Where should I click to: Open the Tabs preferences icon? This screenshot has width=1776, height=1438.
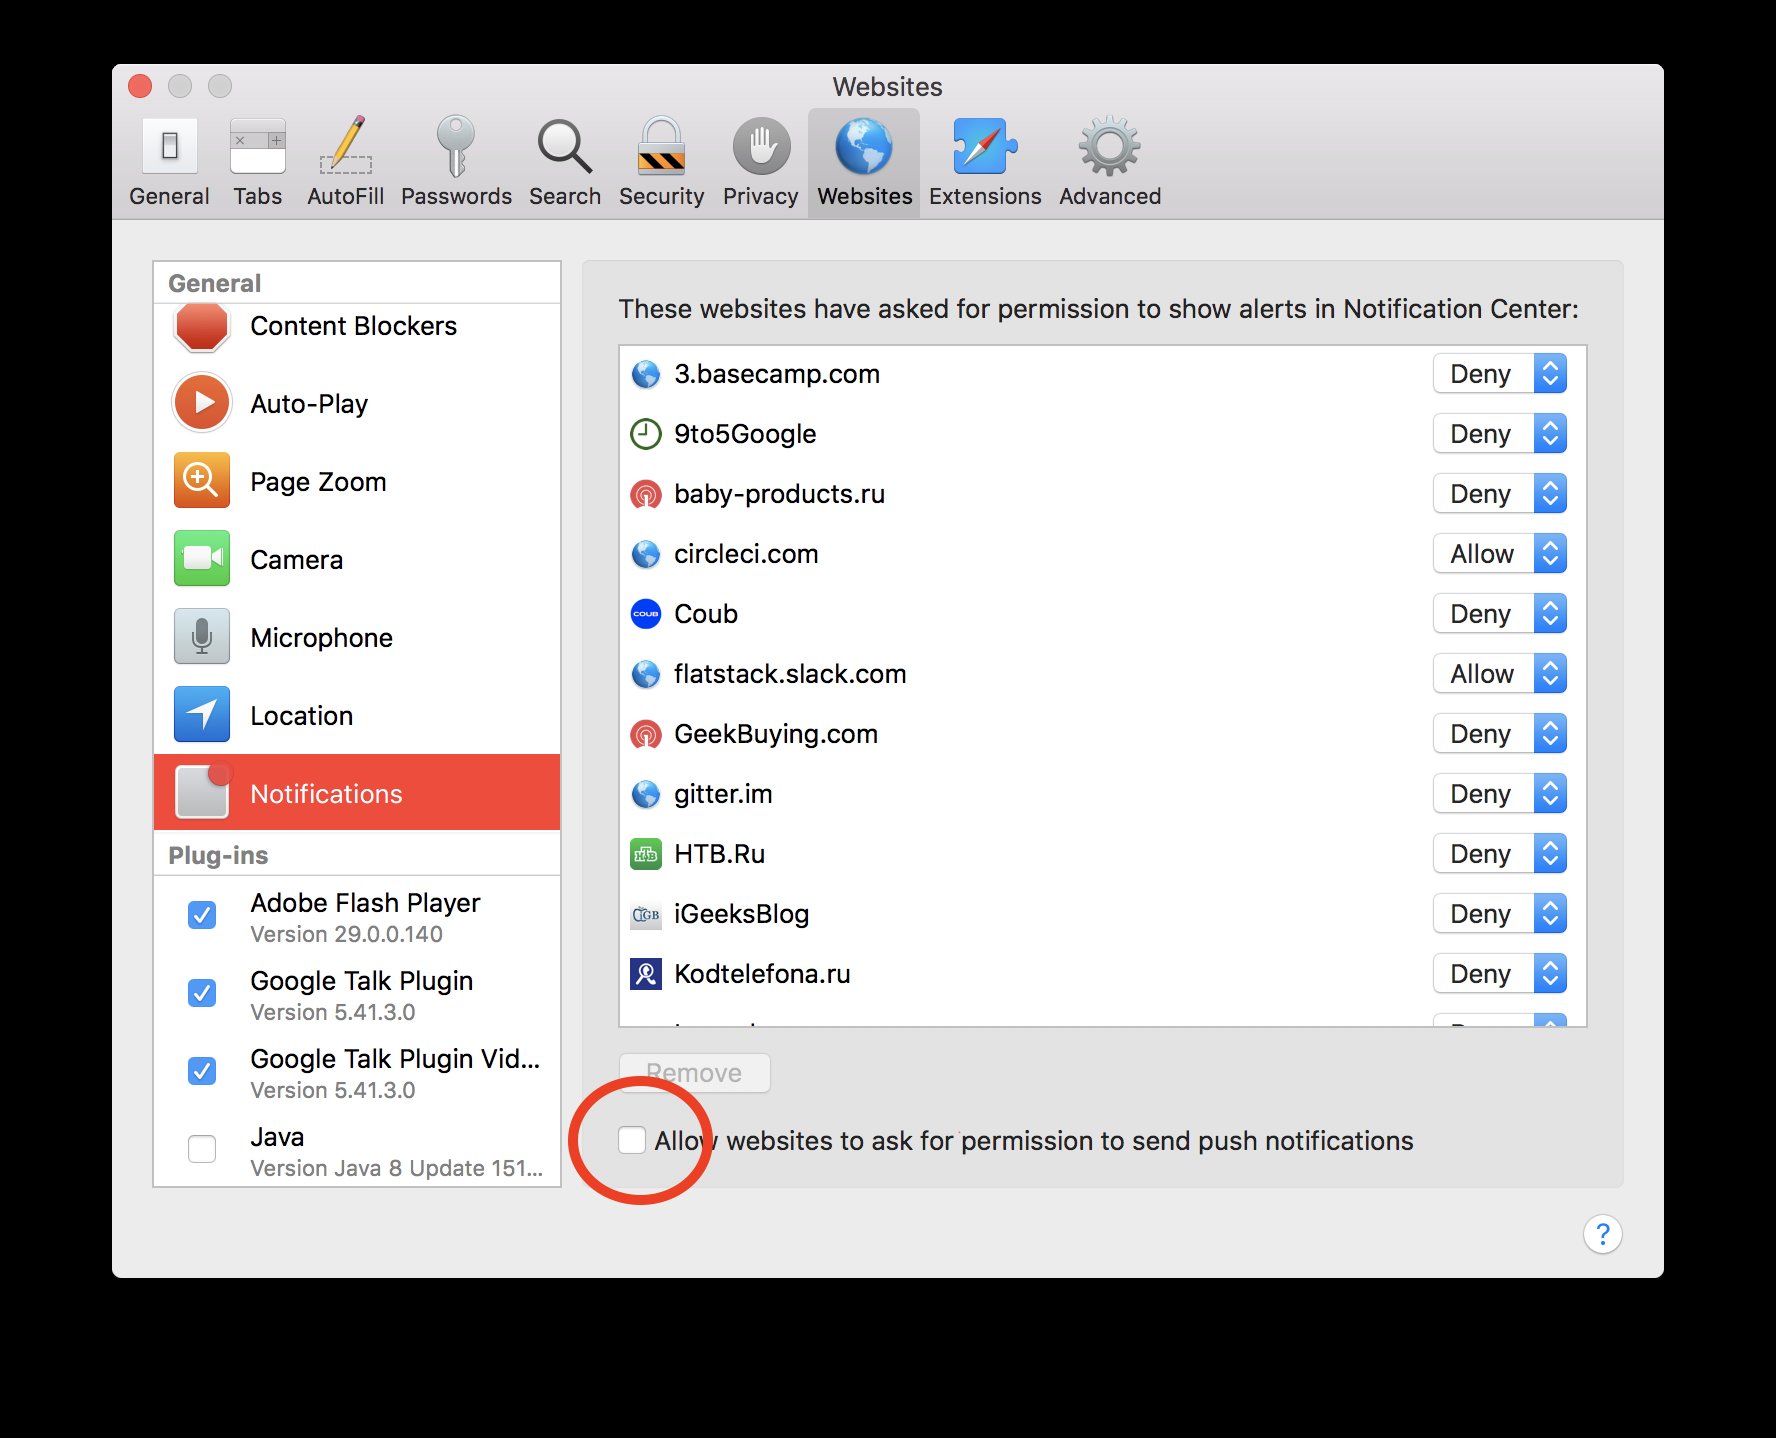[x=257, y=146]
